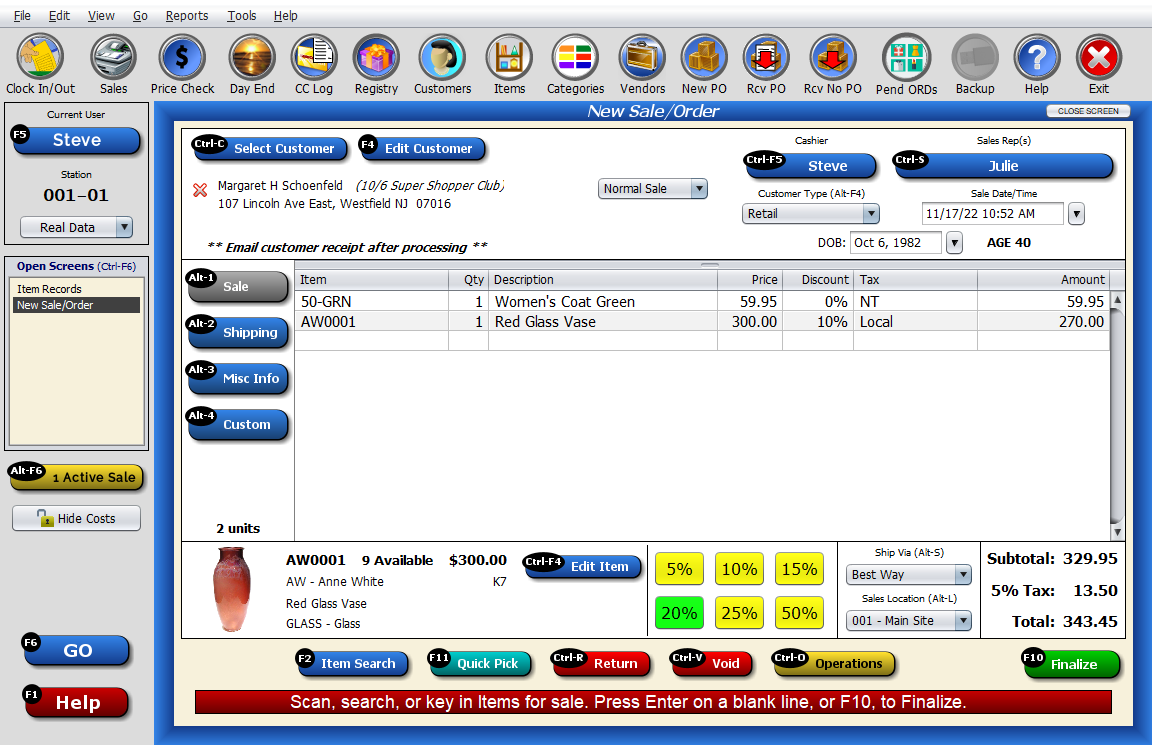Viewport: 1152px width, 745px height.
Task: Open the Sale Date/Time dropdown
Action: [1075, 213]
